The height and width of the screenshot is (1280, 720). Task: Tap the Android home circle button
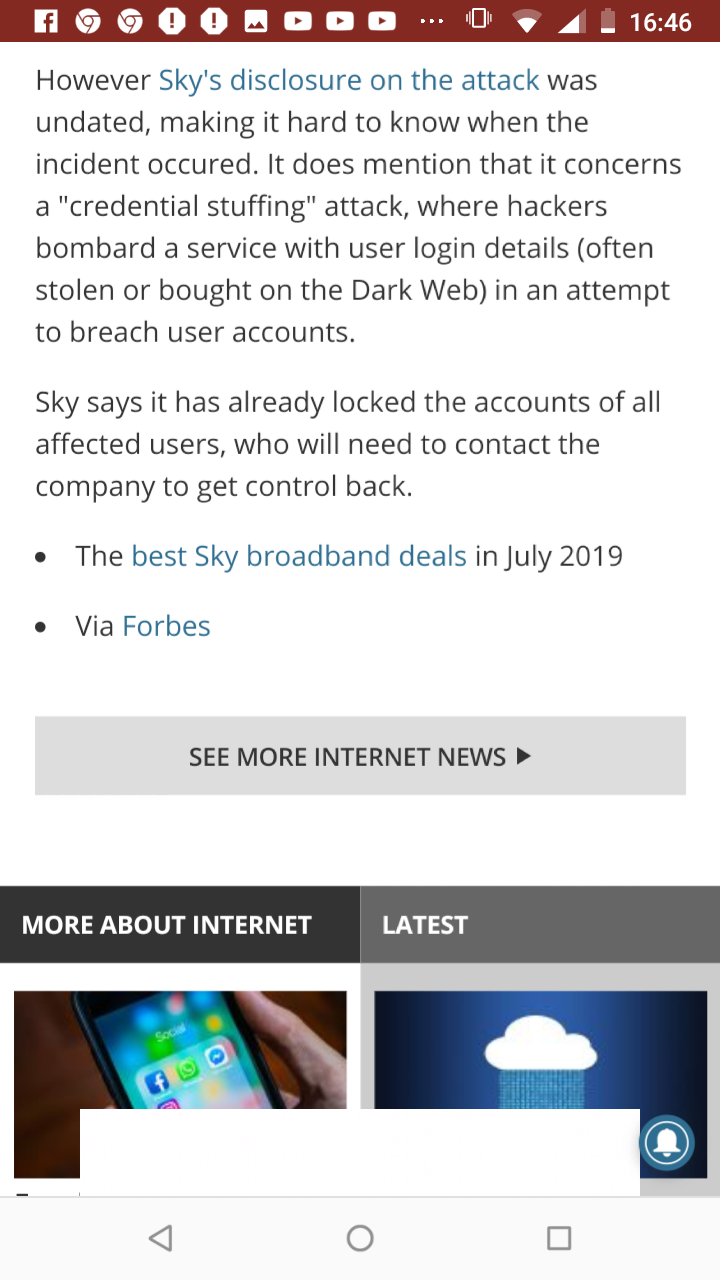click(360, 1238)
